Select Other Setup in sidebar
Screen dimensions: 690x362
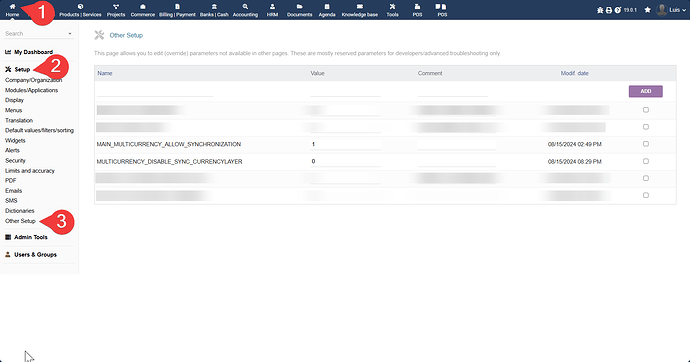click(20, 221)
